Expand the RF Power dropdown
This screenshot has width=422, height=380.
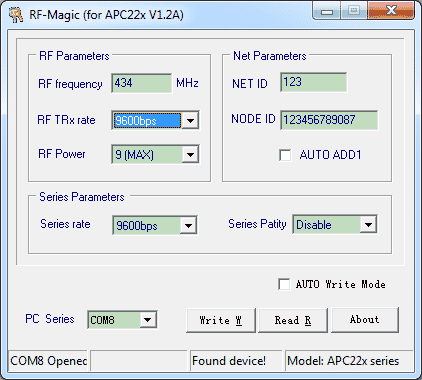pos(190,154)
